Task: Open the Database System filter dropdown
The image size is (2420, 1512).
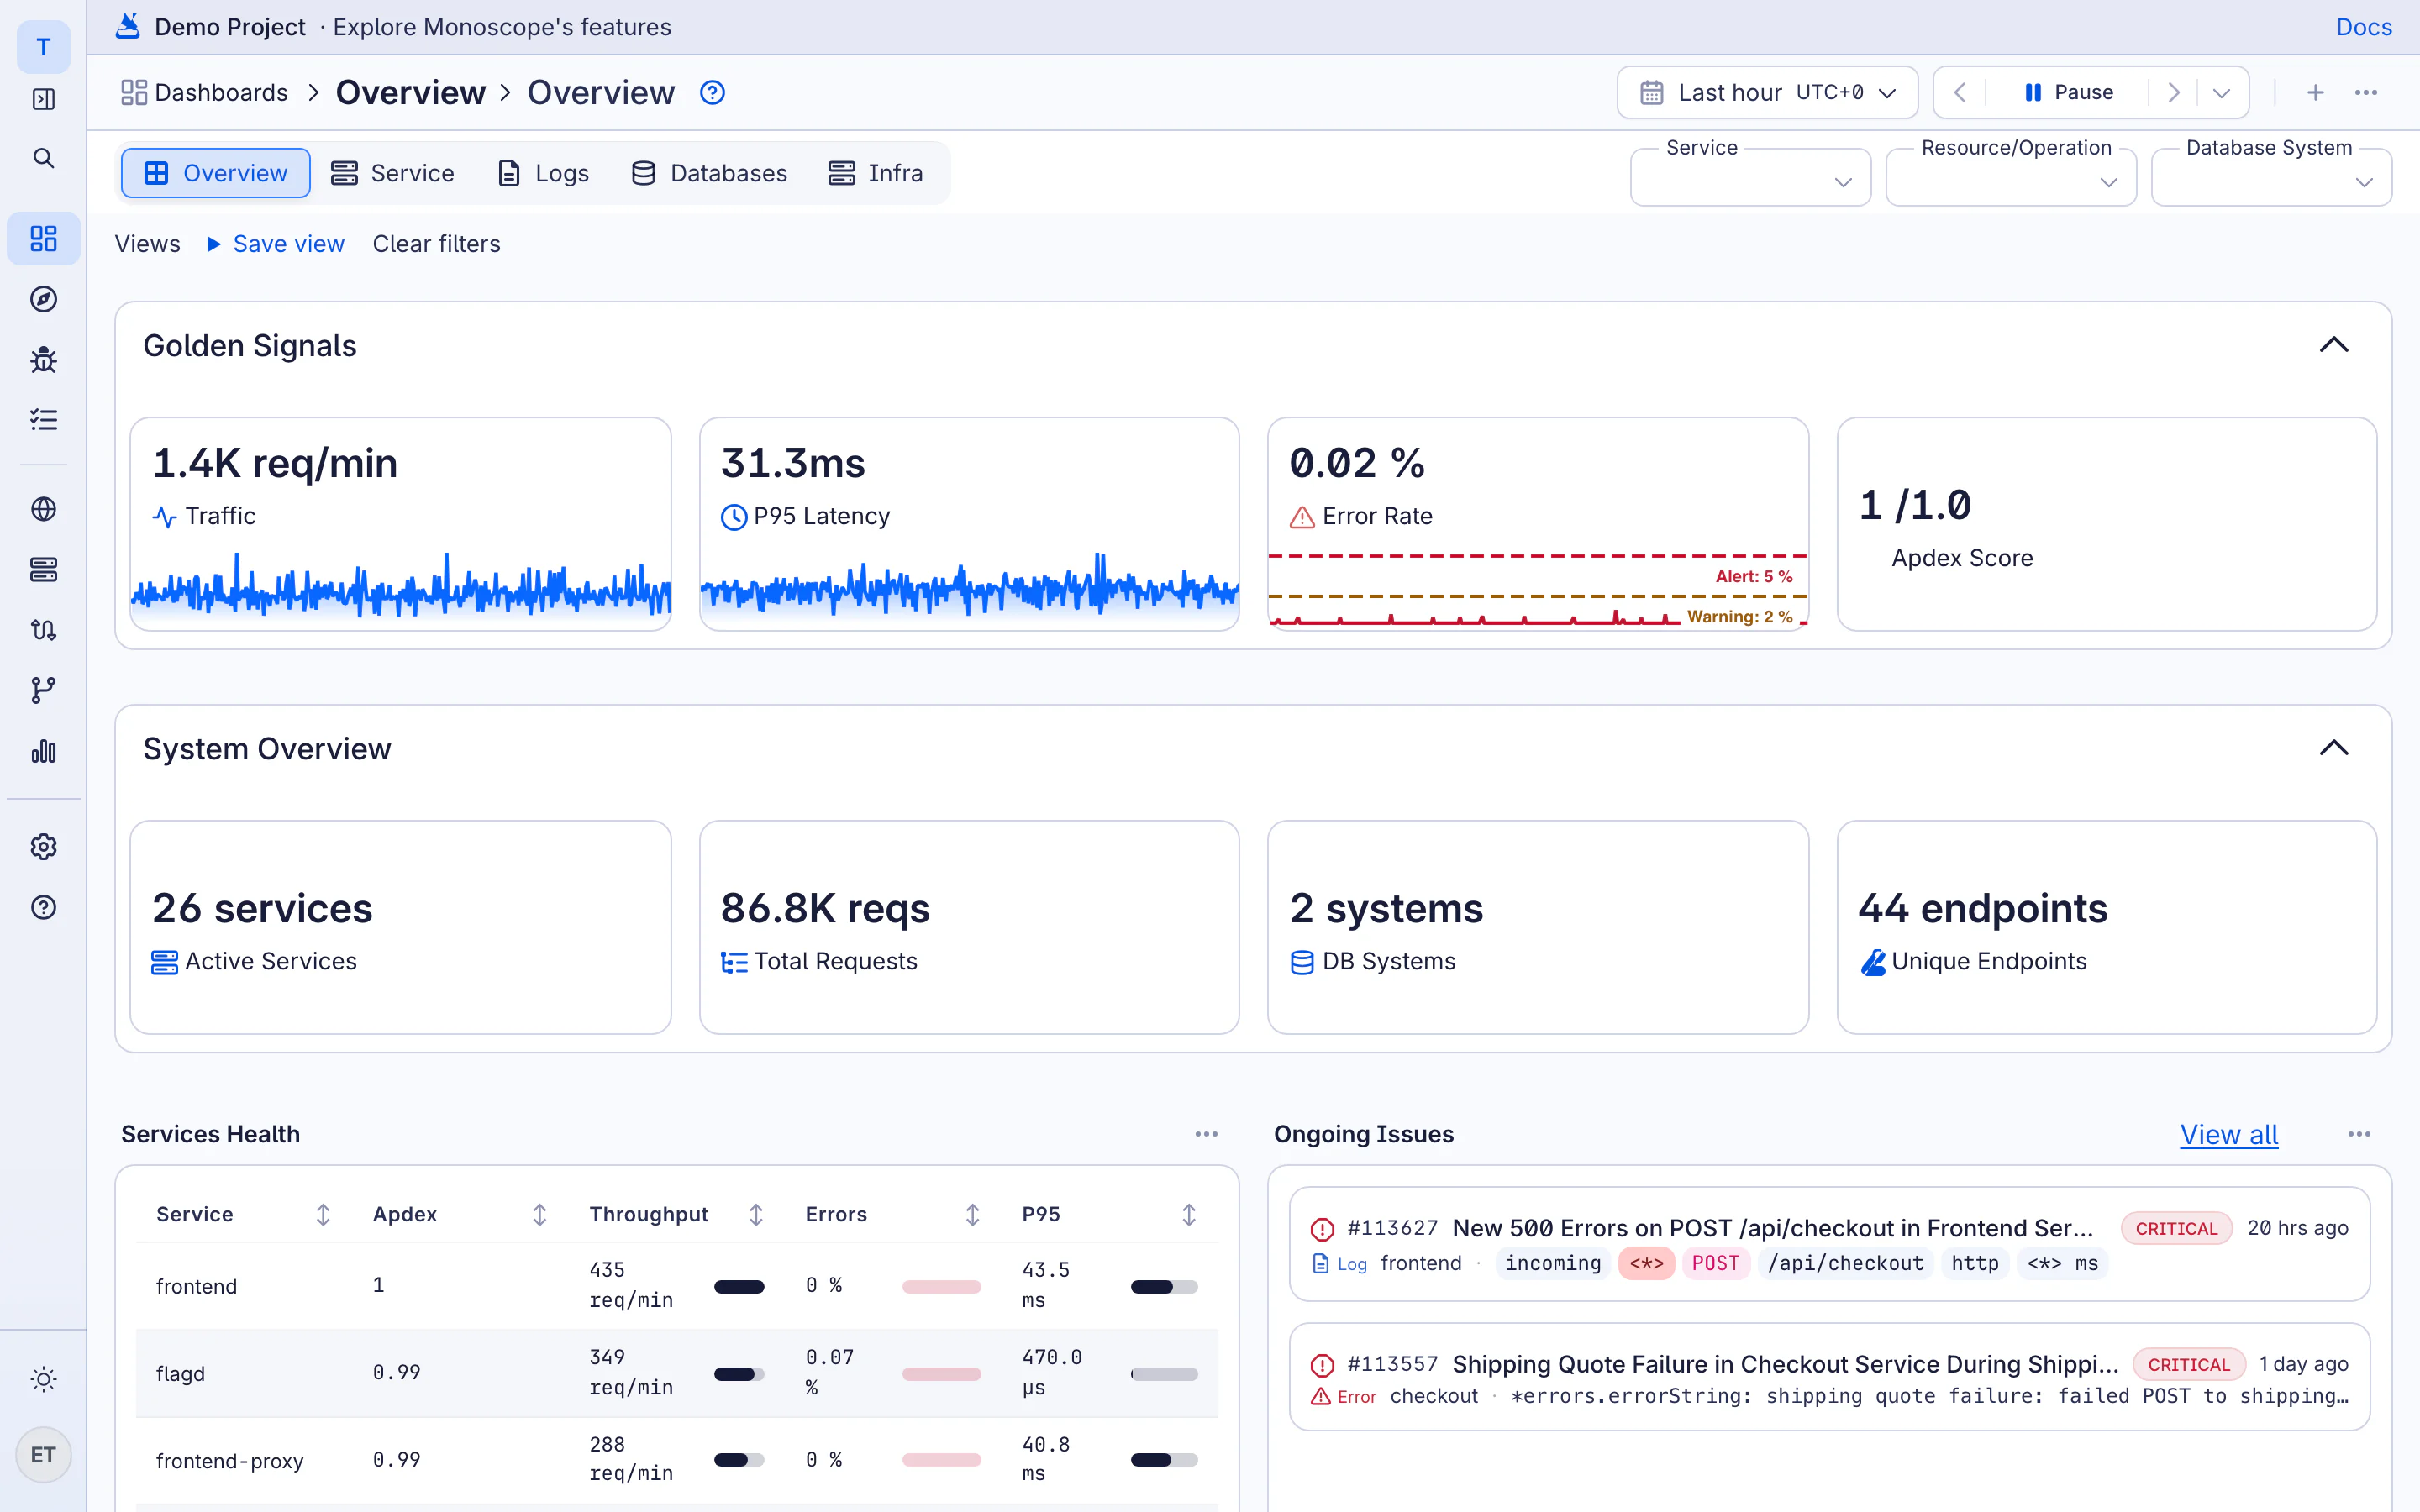Action: click(x=2271, y=178)
